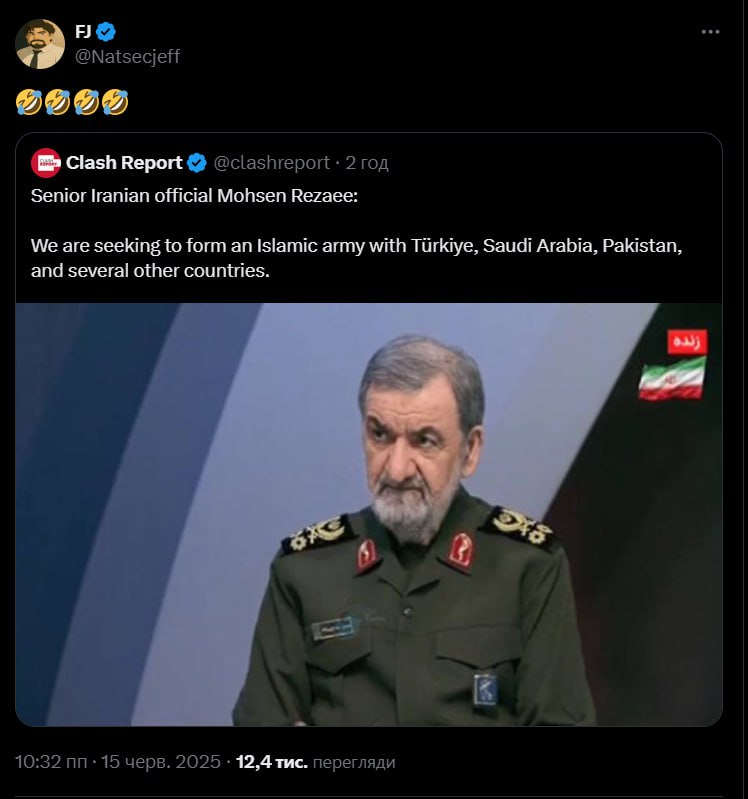The image size is (748, 799).
Task: Visit the @Natsecjeff handle link
Action: pos(128,56)
